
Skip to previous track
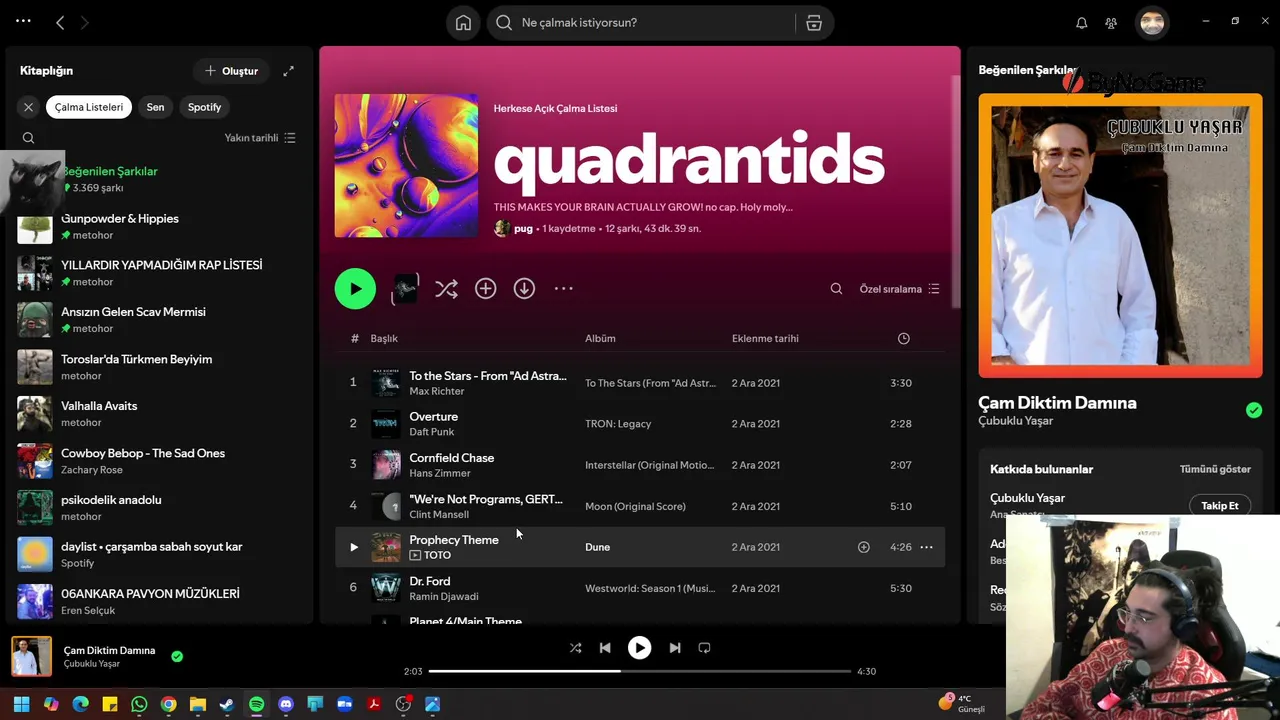tap(605, 648)
